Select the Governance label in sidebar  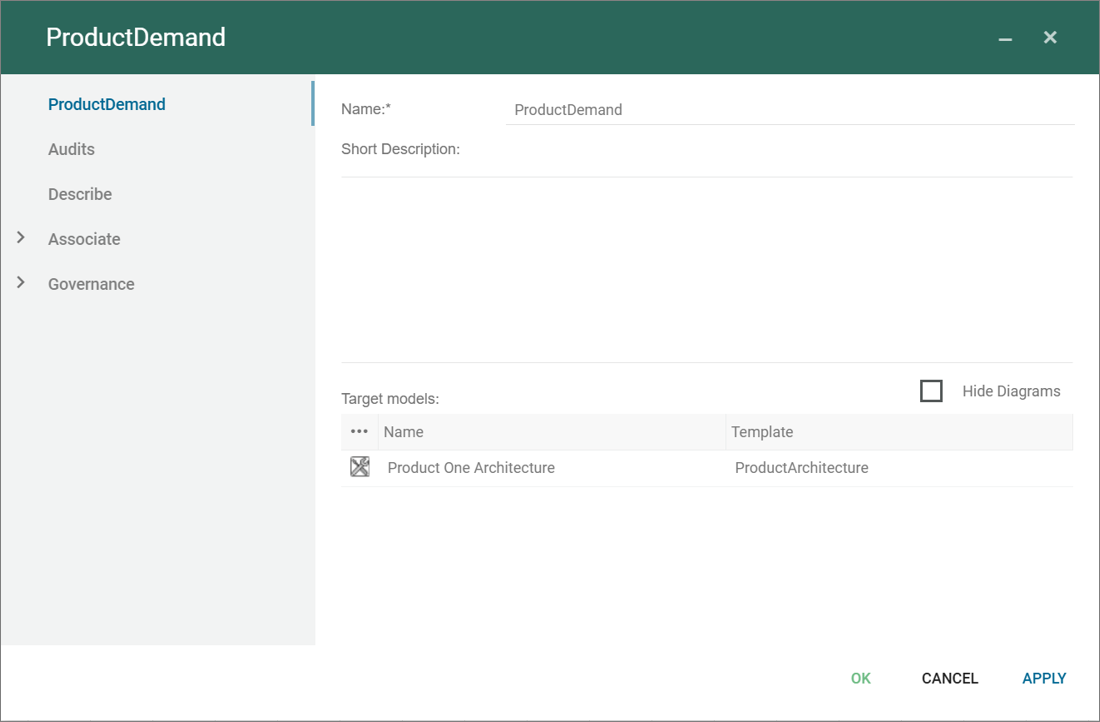[x=91, y=284]
